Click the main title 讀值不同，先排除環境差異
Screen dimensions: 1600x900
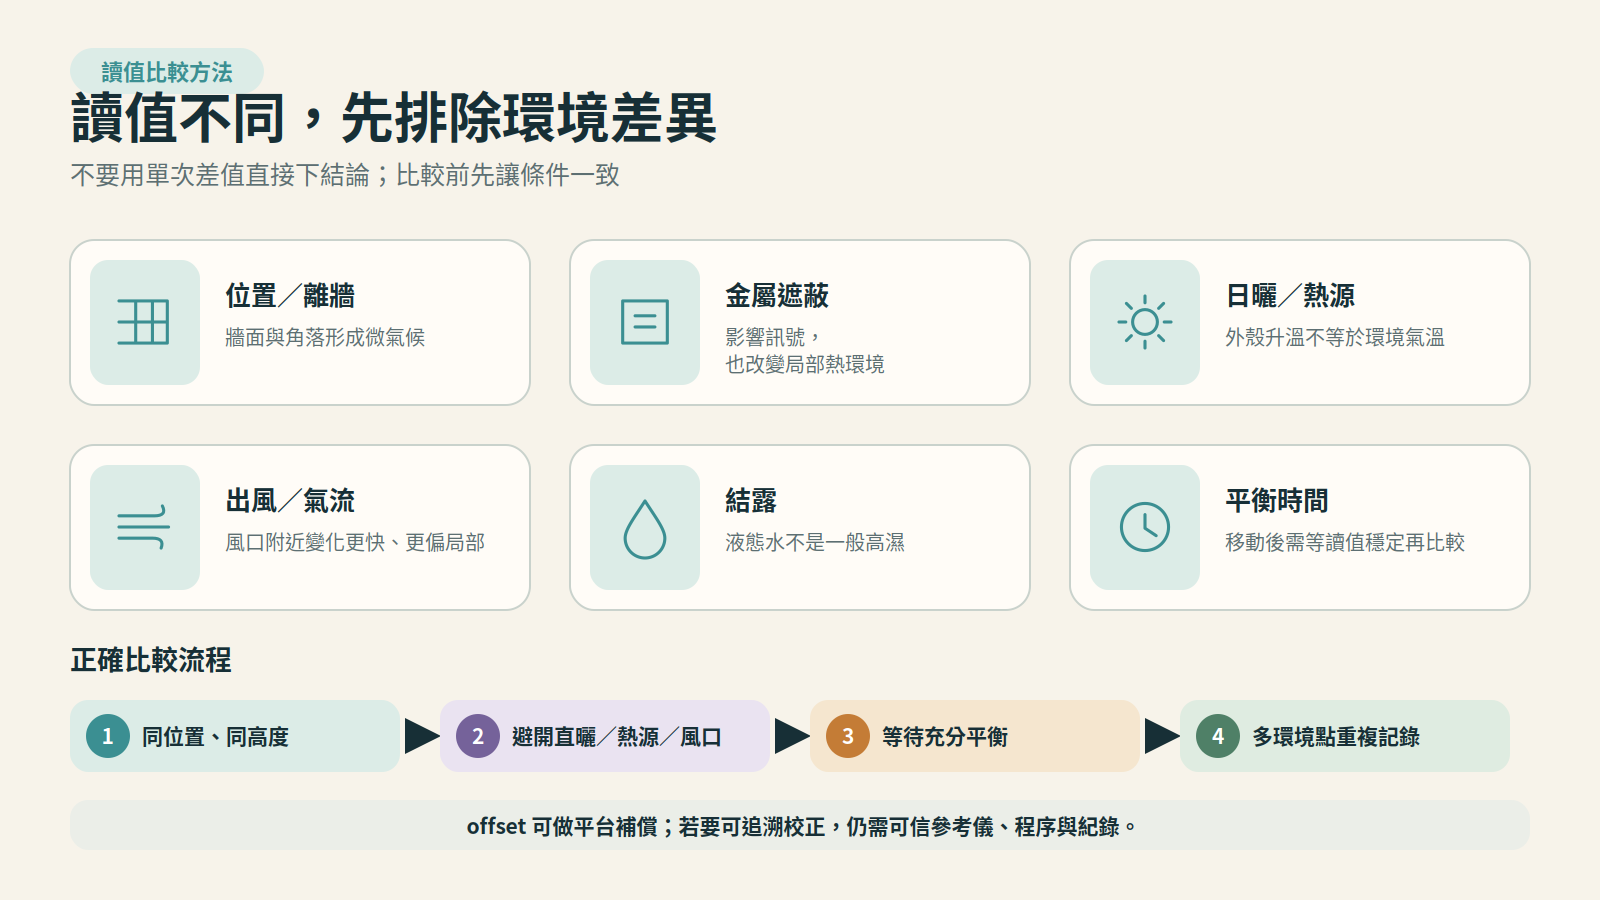point(394,118)
